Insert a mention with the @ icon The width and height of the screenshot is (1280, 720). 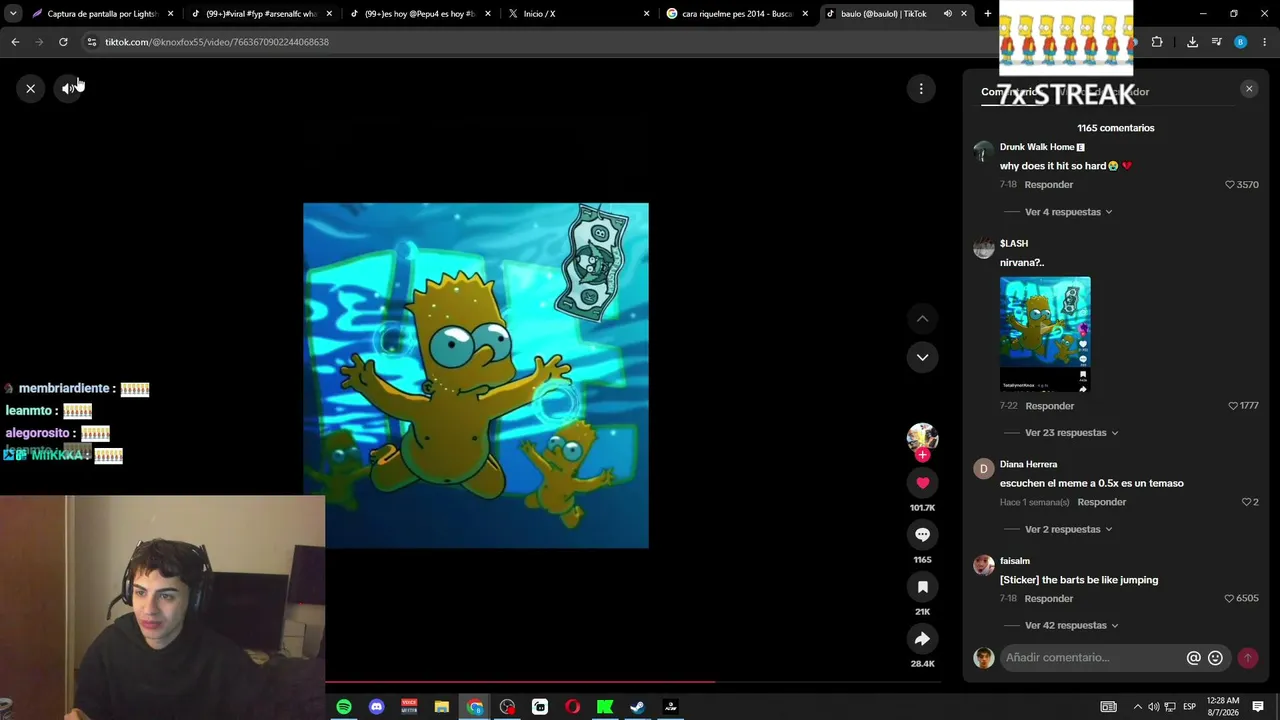click(x=1193, y=658)
